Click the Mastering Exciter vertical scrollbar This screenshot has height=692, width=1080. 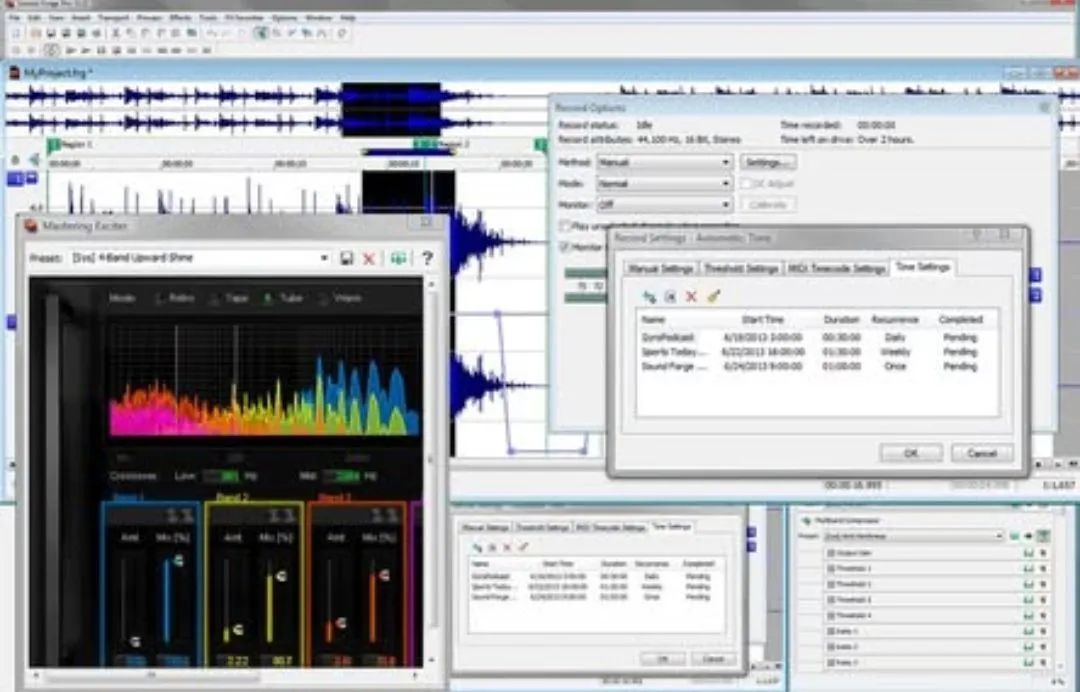coord(432,471)
